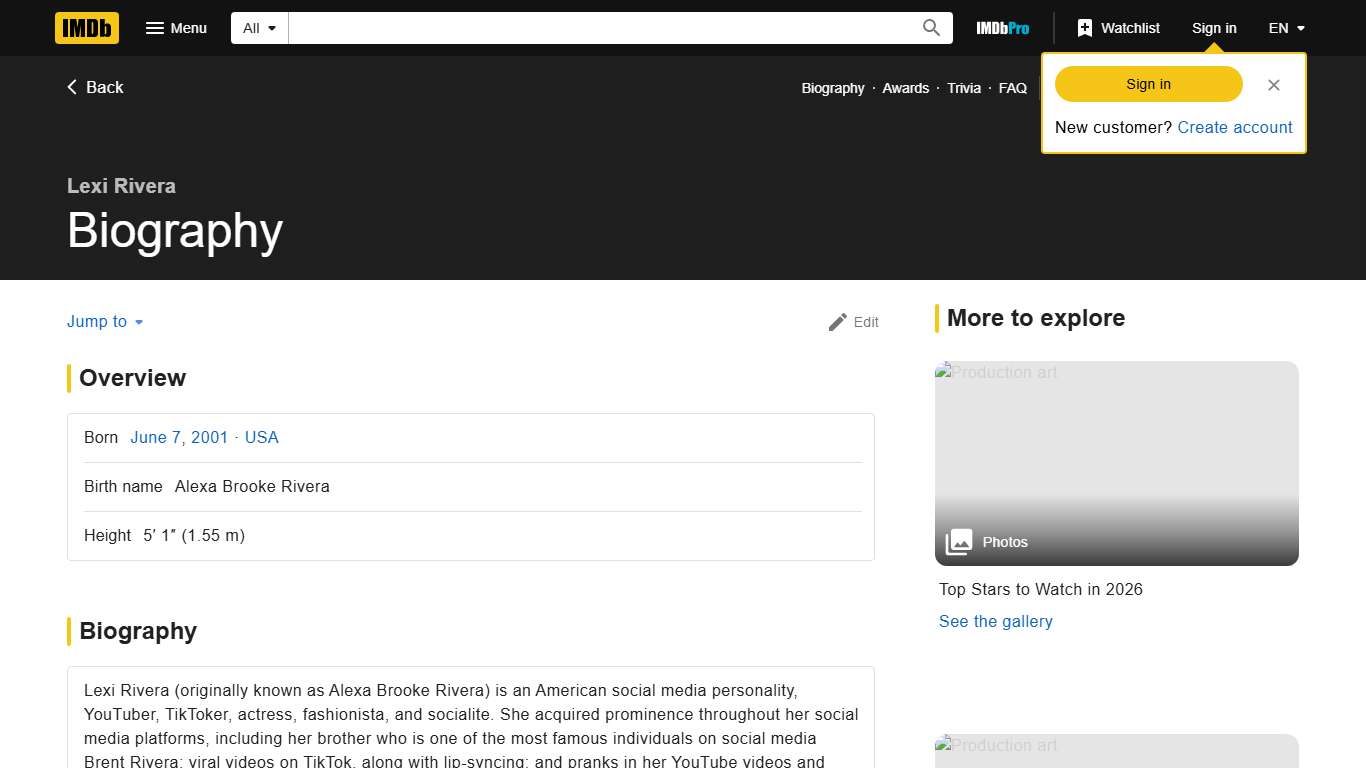Viewport: 1366px width, 768px height.
Task: Click the Create account link
Action: 1235,127
